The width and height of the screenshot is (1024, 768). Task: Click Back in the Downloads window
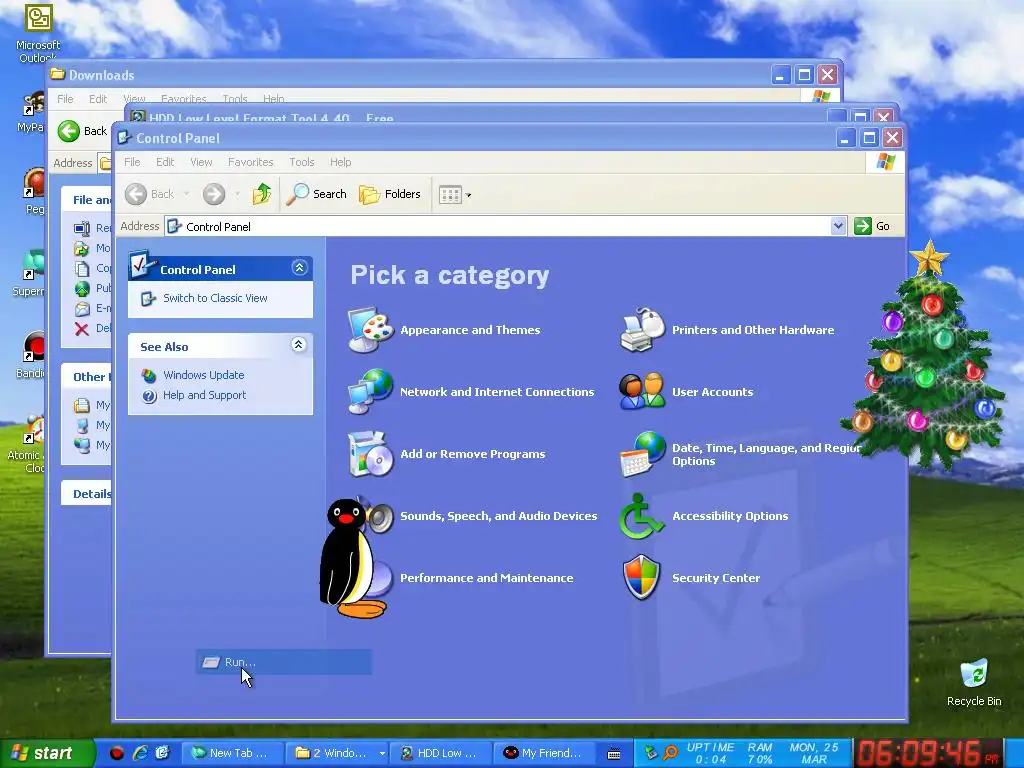click(82, 131)
